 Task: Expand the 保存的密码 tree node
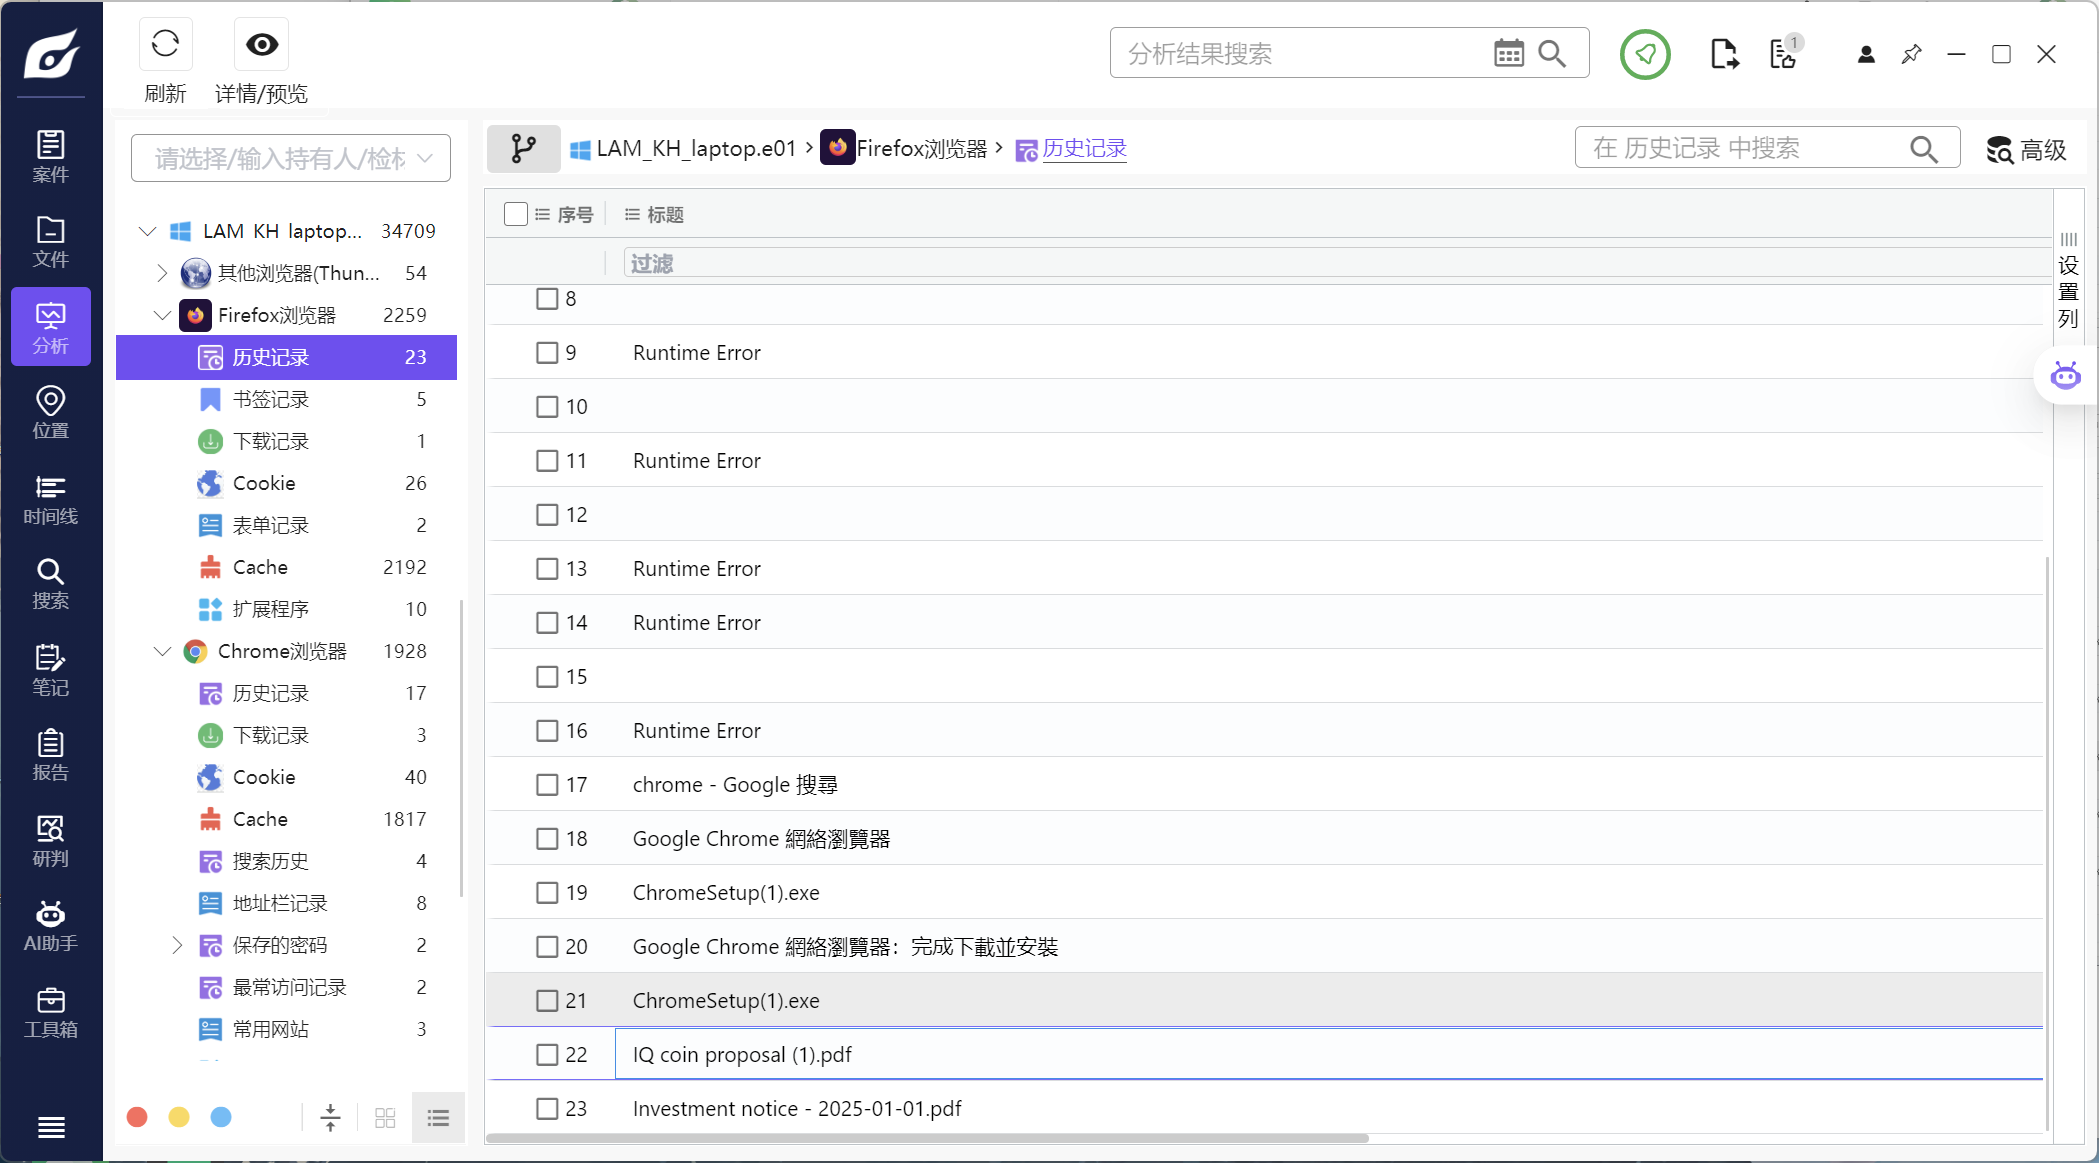coord(177,945)
